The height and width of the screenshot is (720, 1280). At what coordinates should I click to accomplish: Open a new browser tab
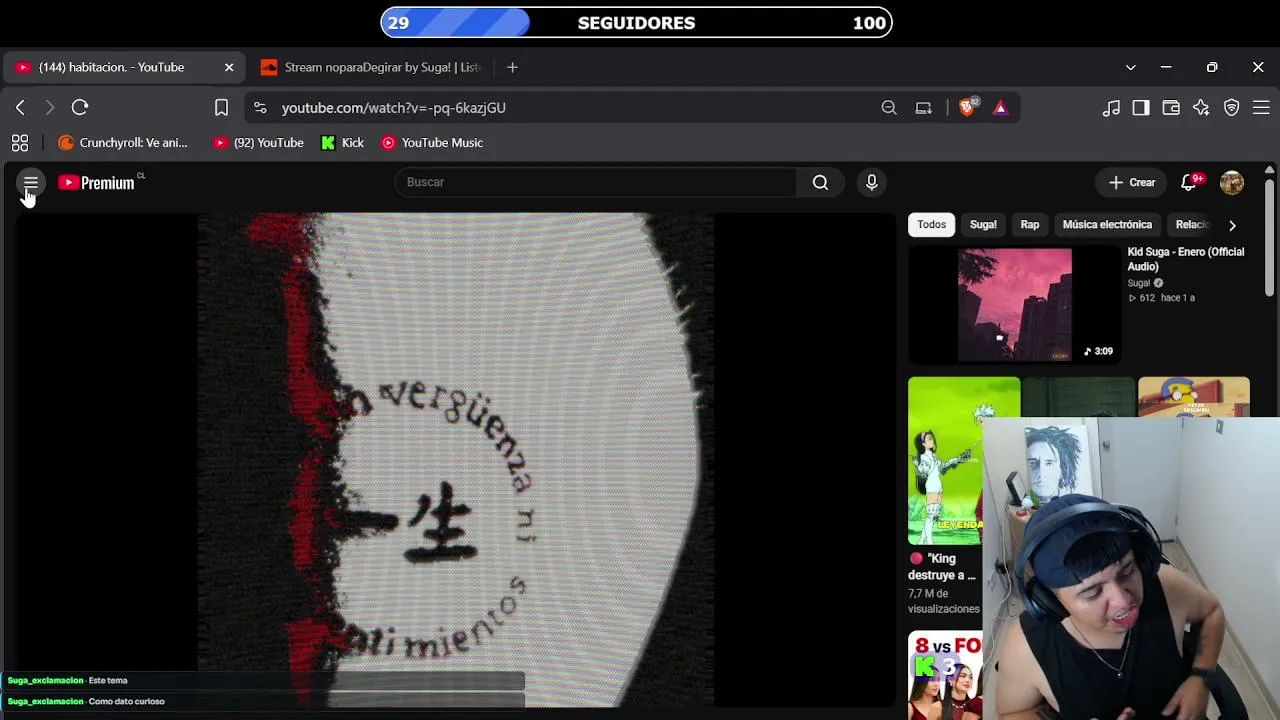pos(512,67)
